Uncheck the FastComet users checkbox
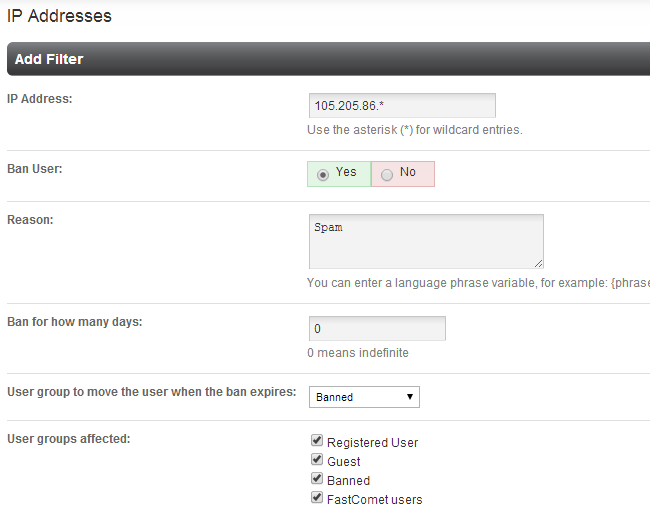Viewport: 650px width, 514px height. 317,497
